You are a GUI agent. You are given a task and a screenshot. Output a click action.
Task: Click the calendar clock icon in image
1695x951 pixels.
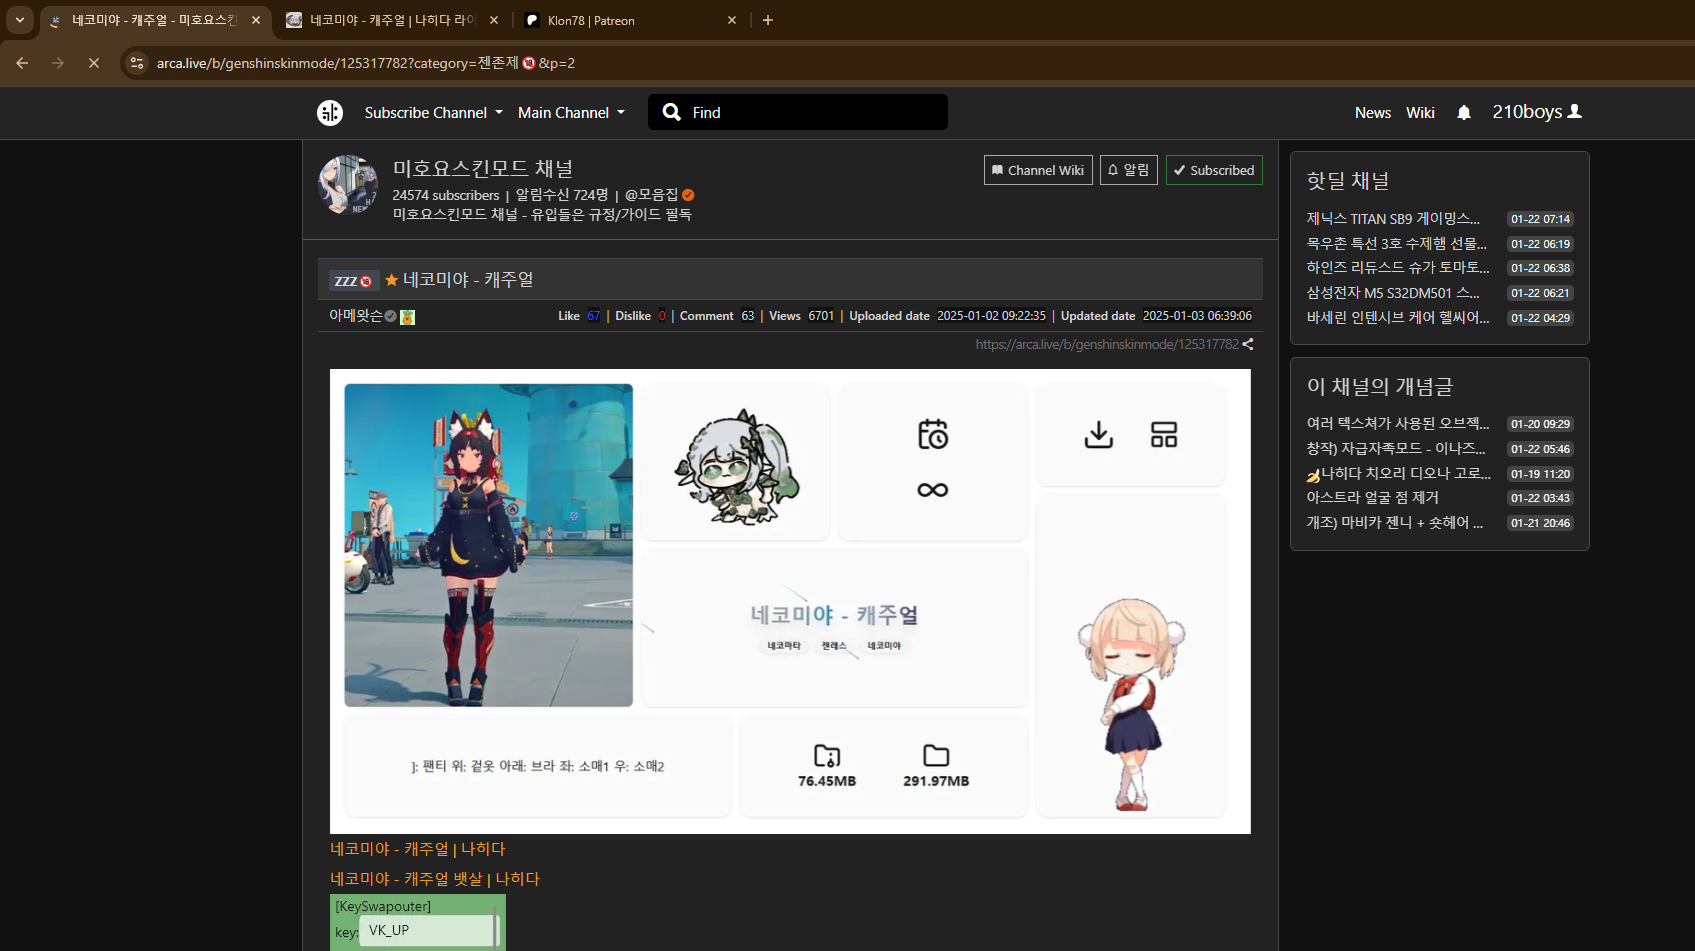point(933,434)
